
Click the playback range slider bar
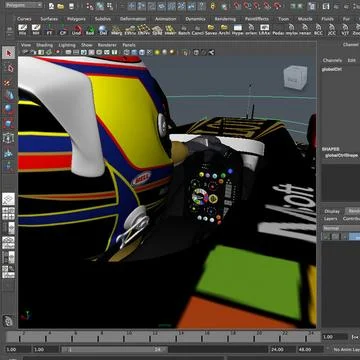(x=114, y=349)
